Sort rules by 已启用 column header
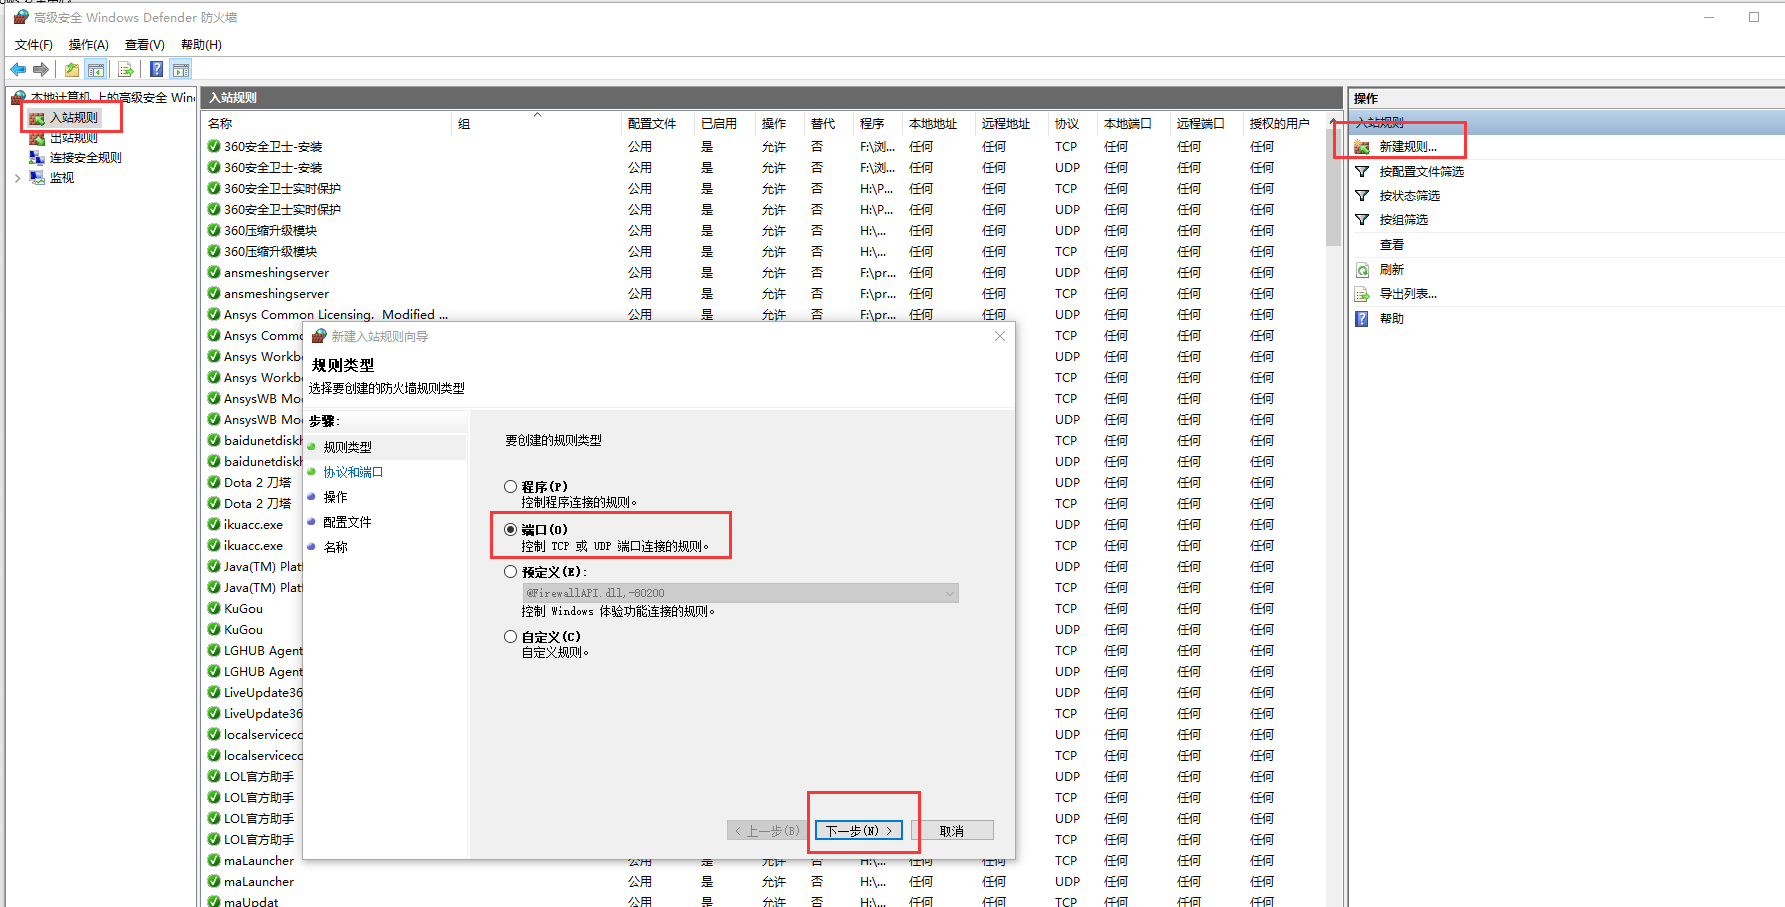The width and height of the screenshot is (1785, 907). 725,123
